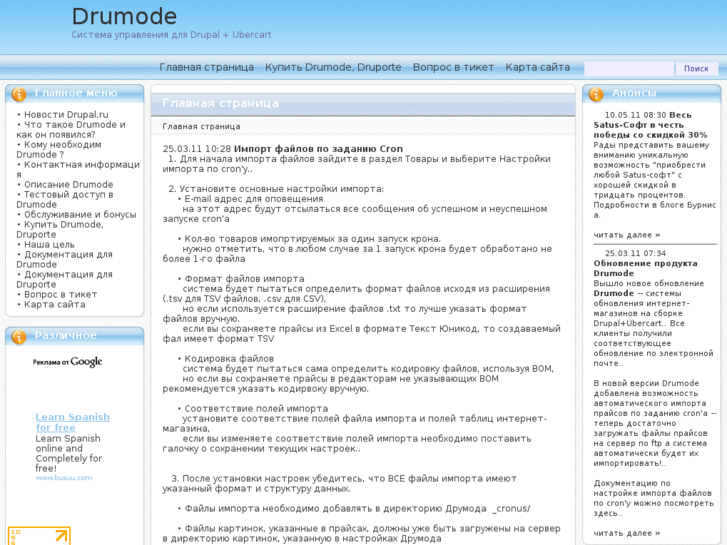Click the search input field
Screen dimensions: 727x545
[629, 69]
